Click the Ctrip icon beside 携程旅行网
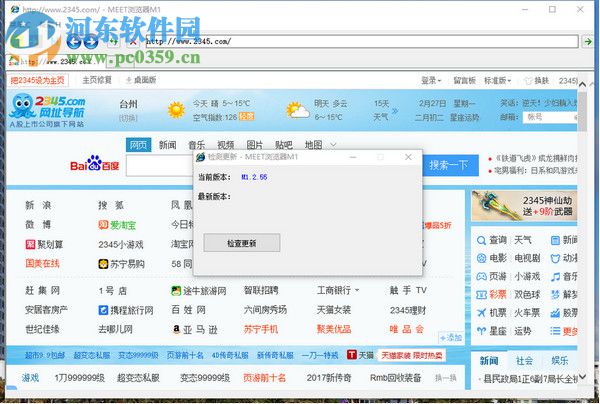This screenshot has width=600, height=404. [103, 310]
